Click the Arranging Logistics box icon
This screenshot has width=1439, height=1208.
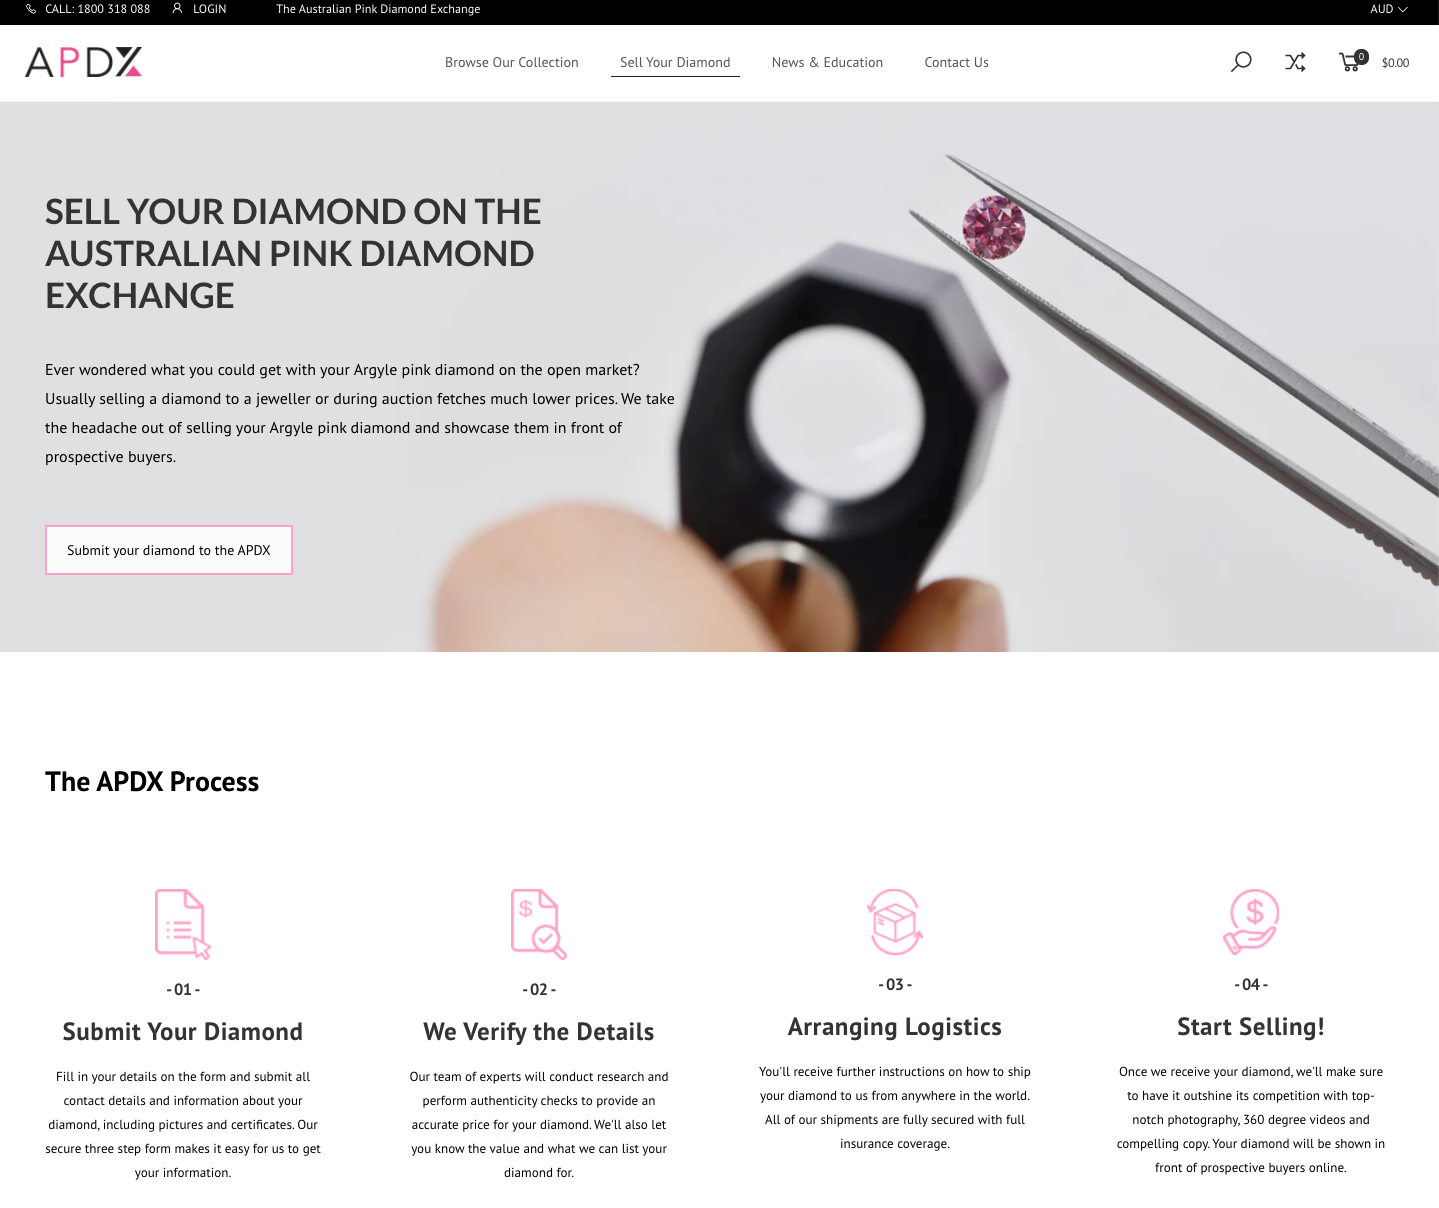pyautogui.click(x=895, y=921)
